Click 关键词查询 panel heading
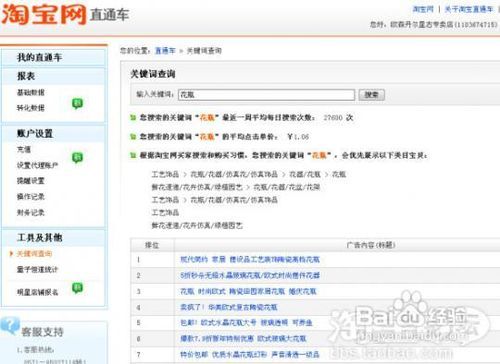 (153, 74)
